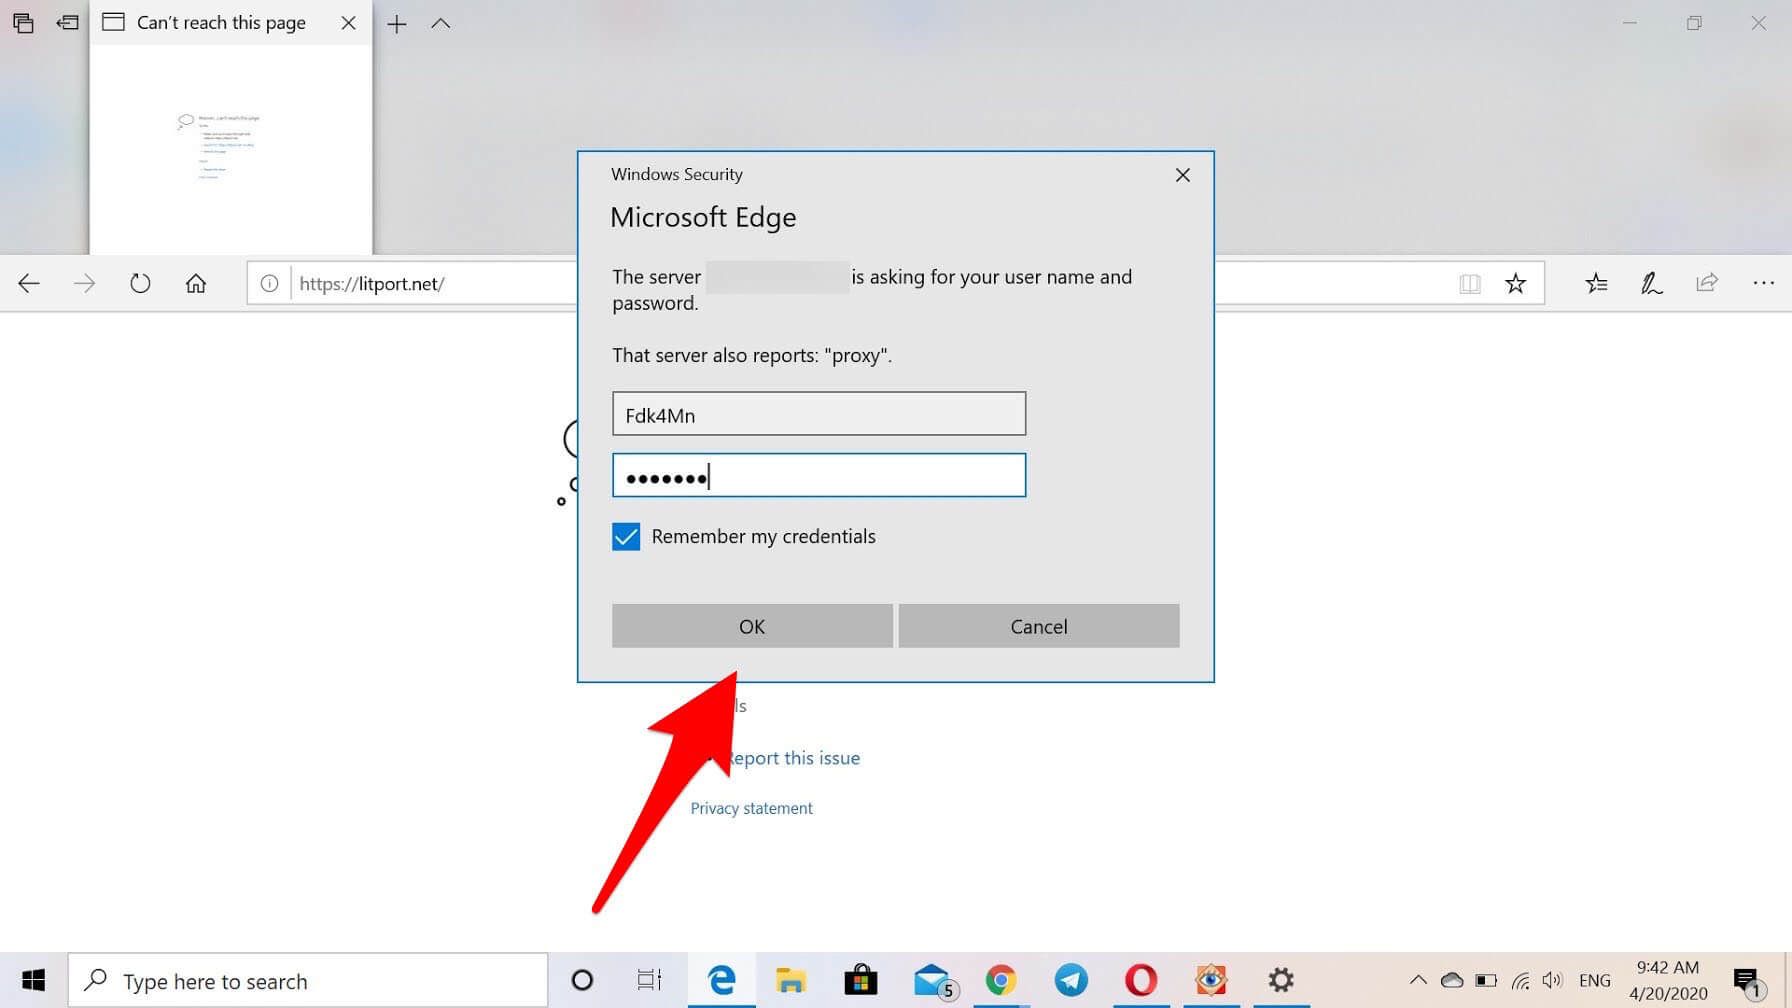This screenshot has height=1008, width=1792.
Task: Click the password field
Action: tap(819, 476)
